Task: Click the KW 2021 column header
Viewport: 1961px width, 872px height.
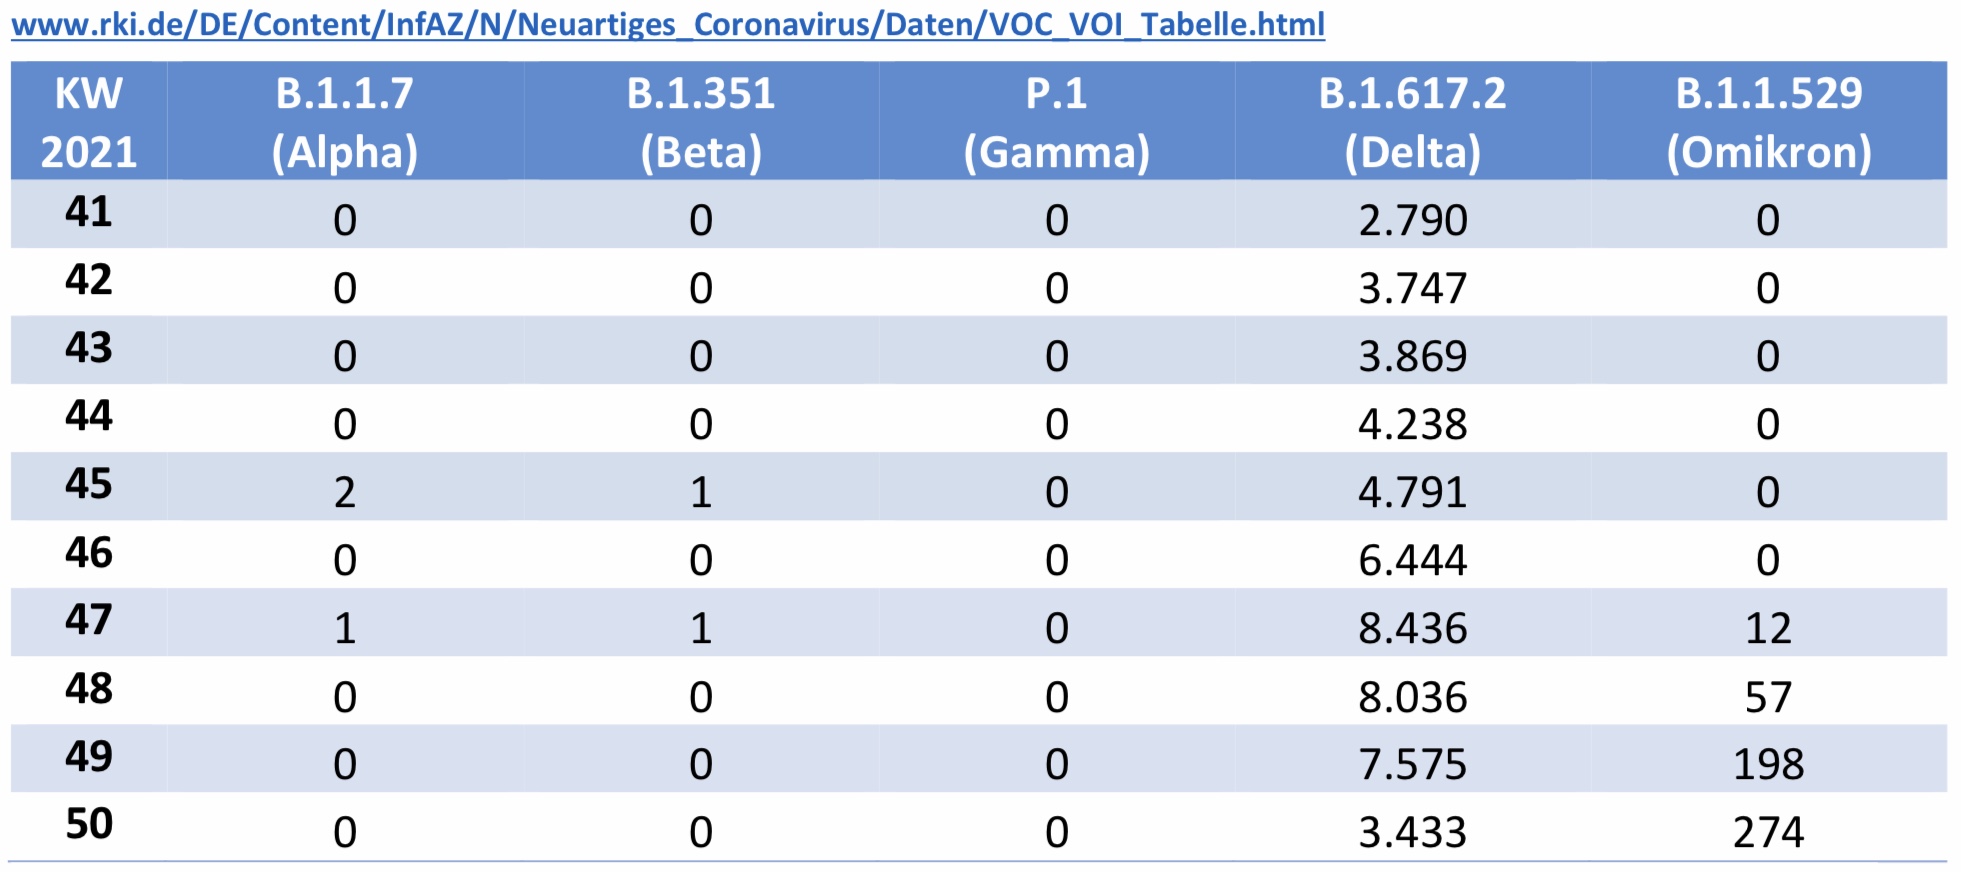Action: point(88,122)
